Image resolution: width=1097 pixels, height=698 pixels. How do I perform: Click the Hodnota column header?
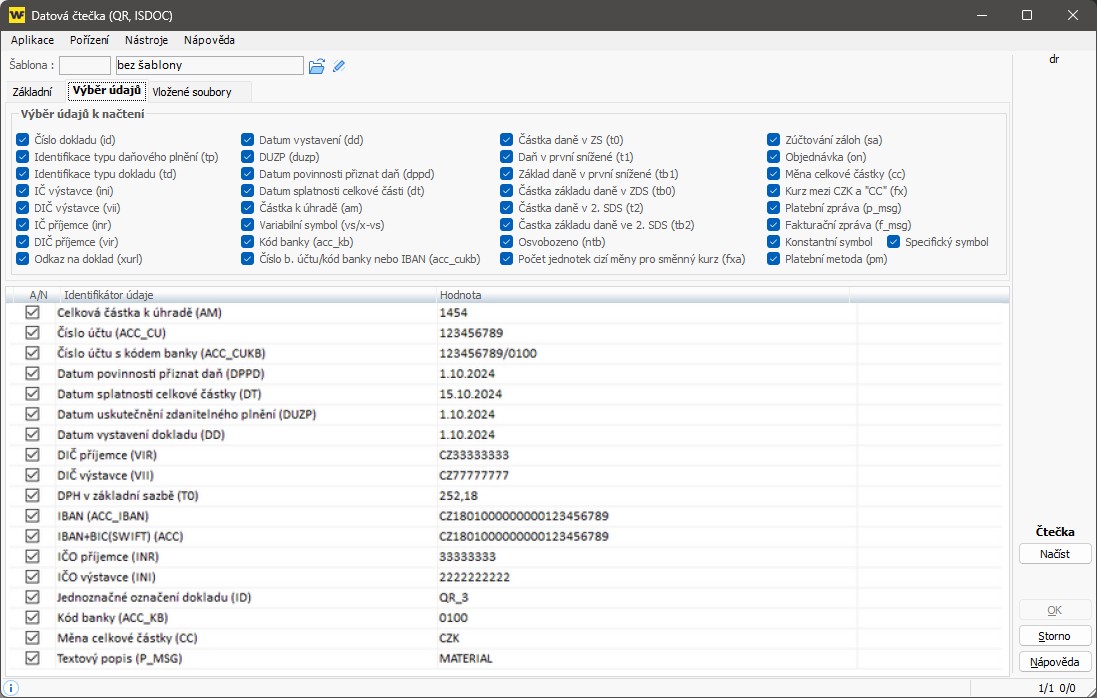point(642,295)
